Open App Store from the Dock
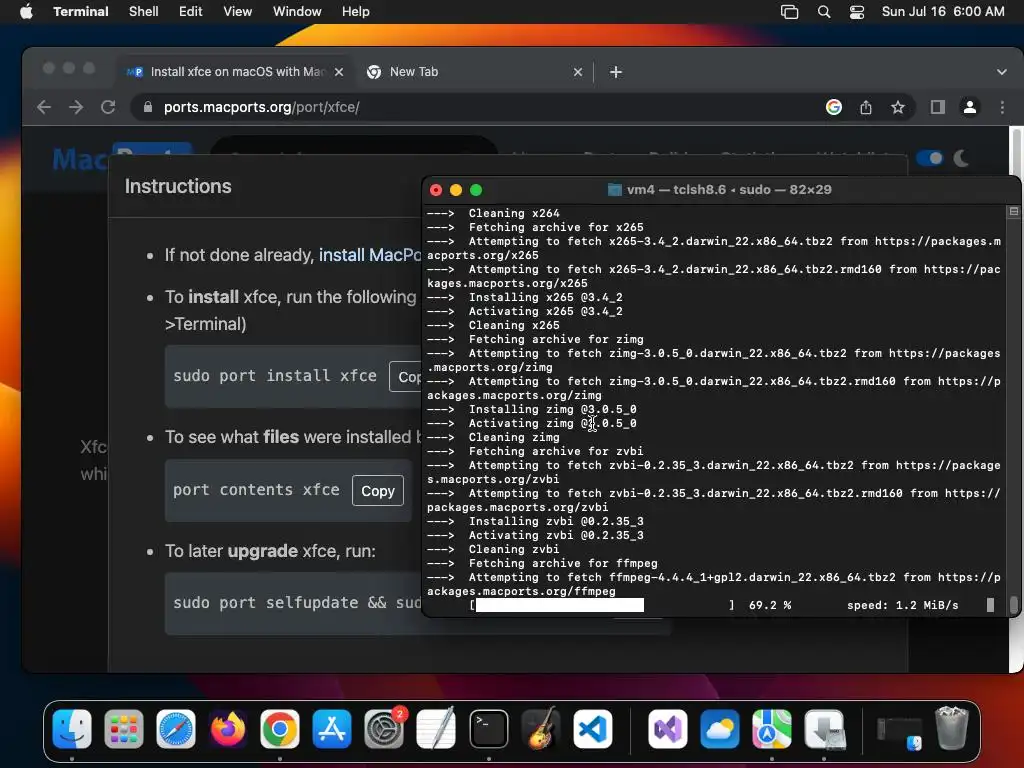Image resolution: width=1024 pixels, height=768 pixels. pos(332,729)
